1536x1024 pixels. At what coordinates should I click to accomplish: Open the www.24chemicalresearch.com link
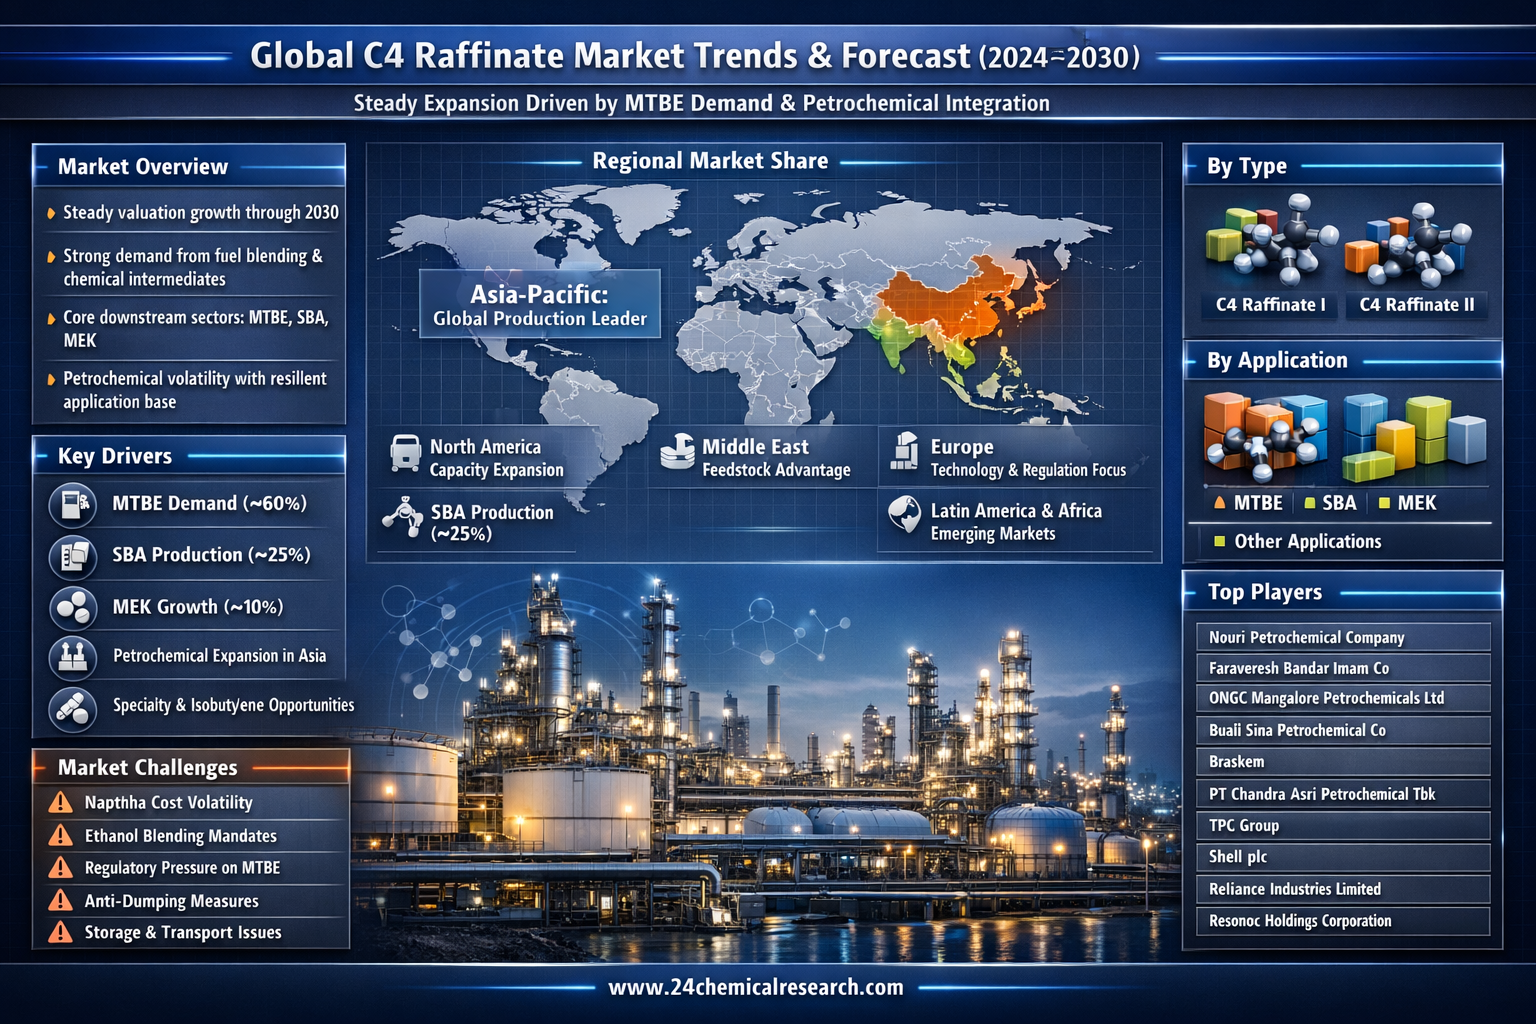tap(756, 988)
